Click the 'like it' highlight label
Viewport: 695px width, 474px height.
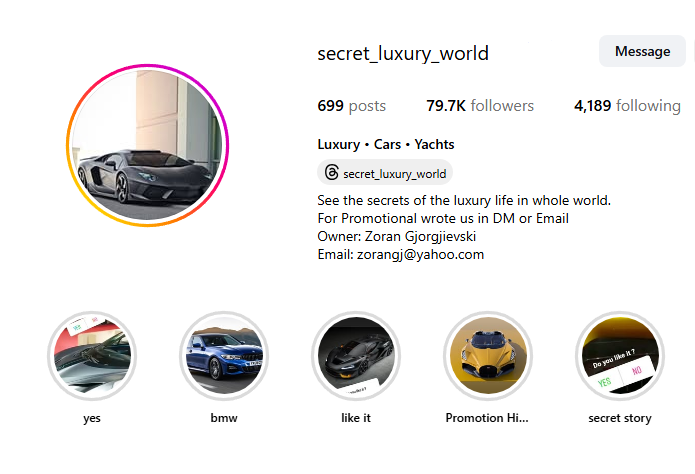tap(356, 418)
